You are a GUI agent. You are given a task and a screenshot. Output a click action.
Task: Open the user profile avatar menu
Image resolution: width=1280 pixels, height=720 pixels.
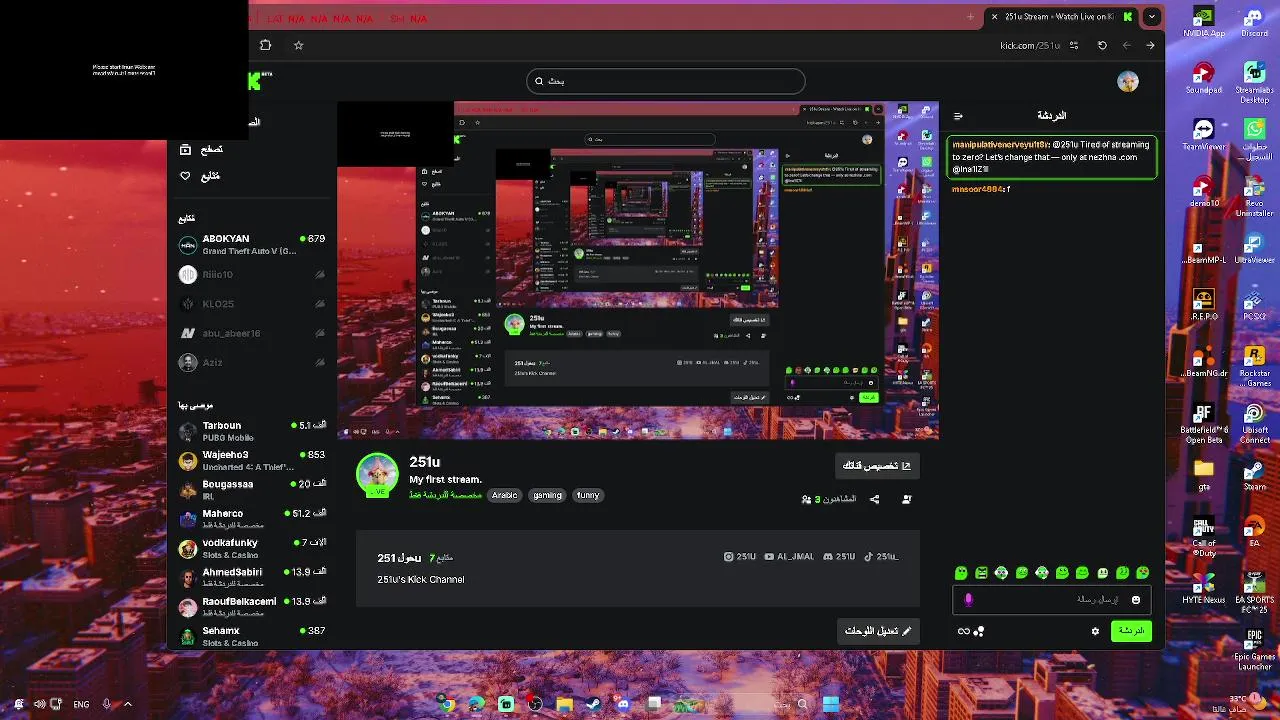(1128, 82)
